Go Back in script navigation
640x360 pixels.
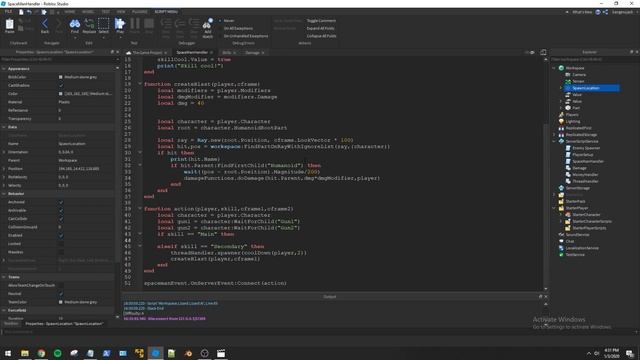pyautogui.click(x=45, y=25)
